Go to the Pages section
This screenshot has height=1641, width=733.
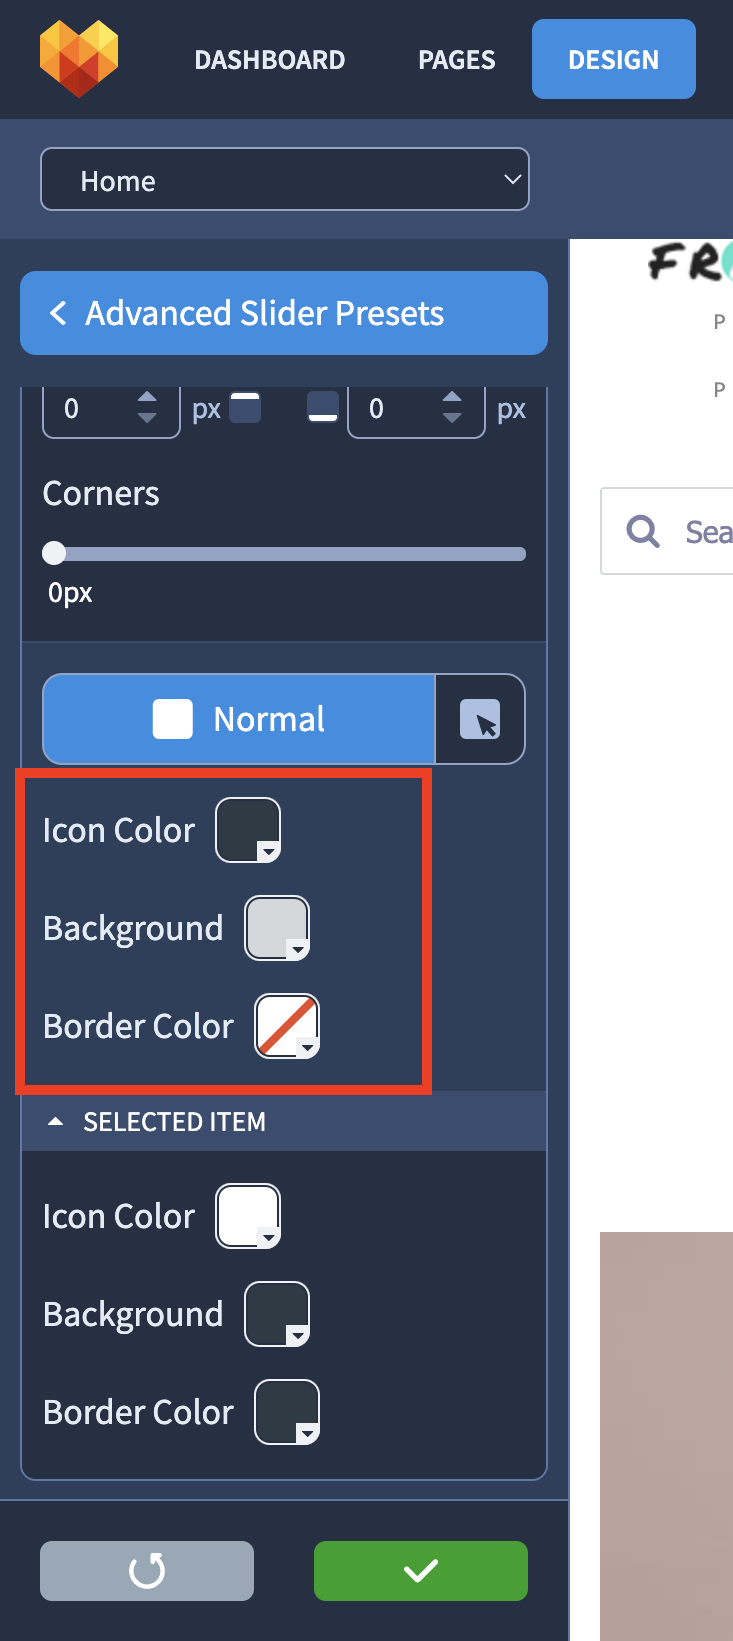(x=456, y=60)
